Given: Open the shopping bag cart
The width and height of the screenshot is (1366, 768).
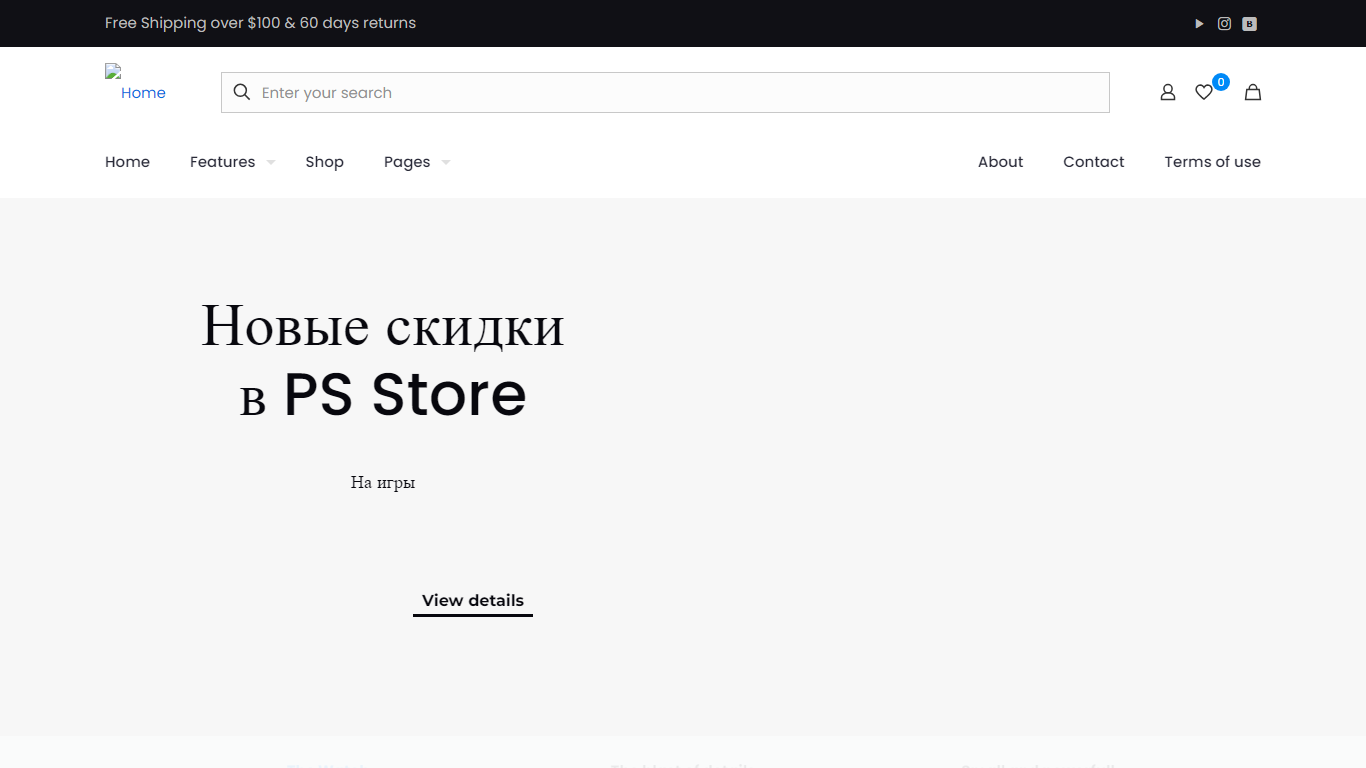Looking at the screenshot, I should [x=1252, y=92].
